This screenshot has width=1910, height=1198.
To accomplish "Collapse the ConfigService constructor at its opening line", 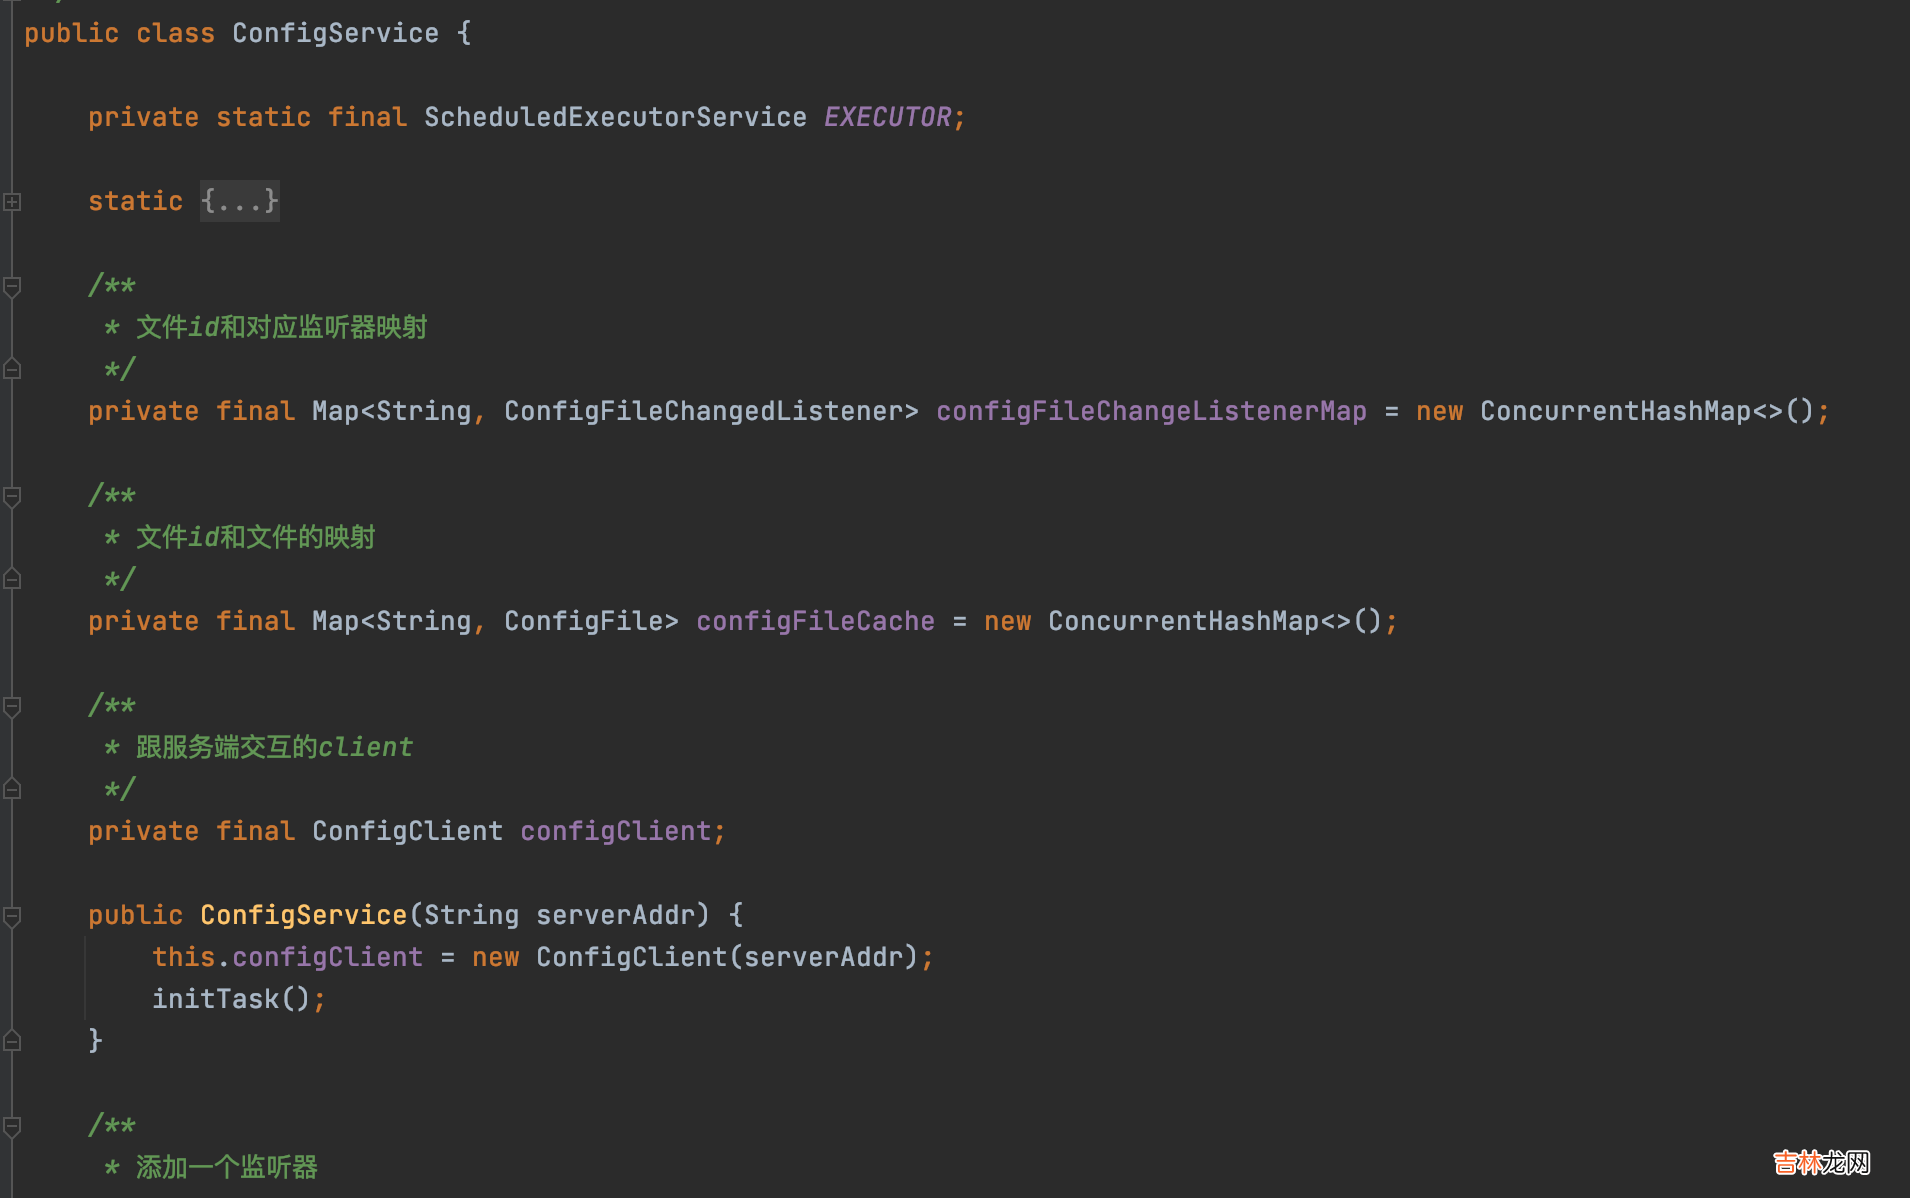I will click(12, 916).
